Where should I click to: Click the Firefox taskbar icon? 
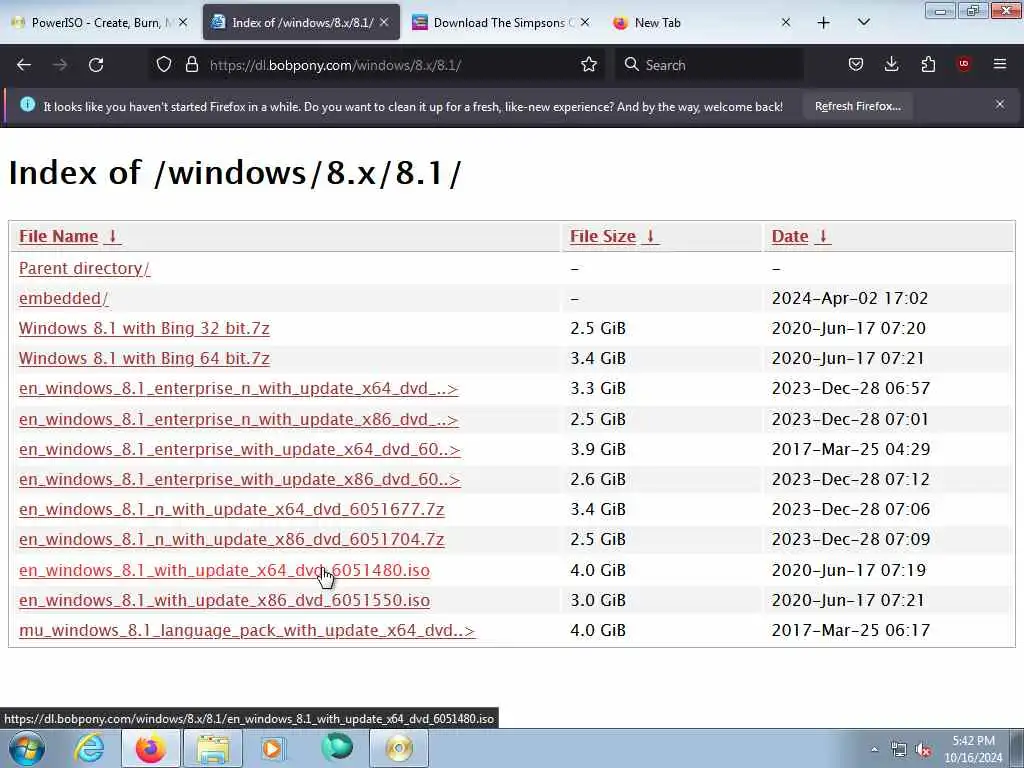[150, 748]
